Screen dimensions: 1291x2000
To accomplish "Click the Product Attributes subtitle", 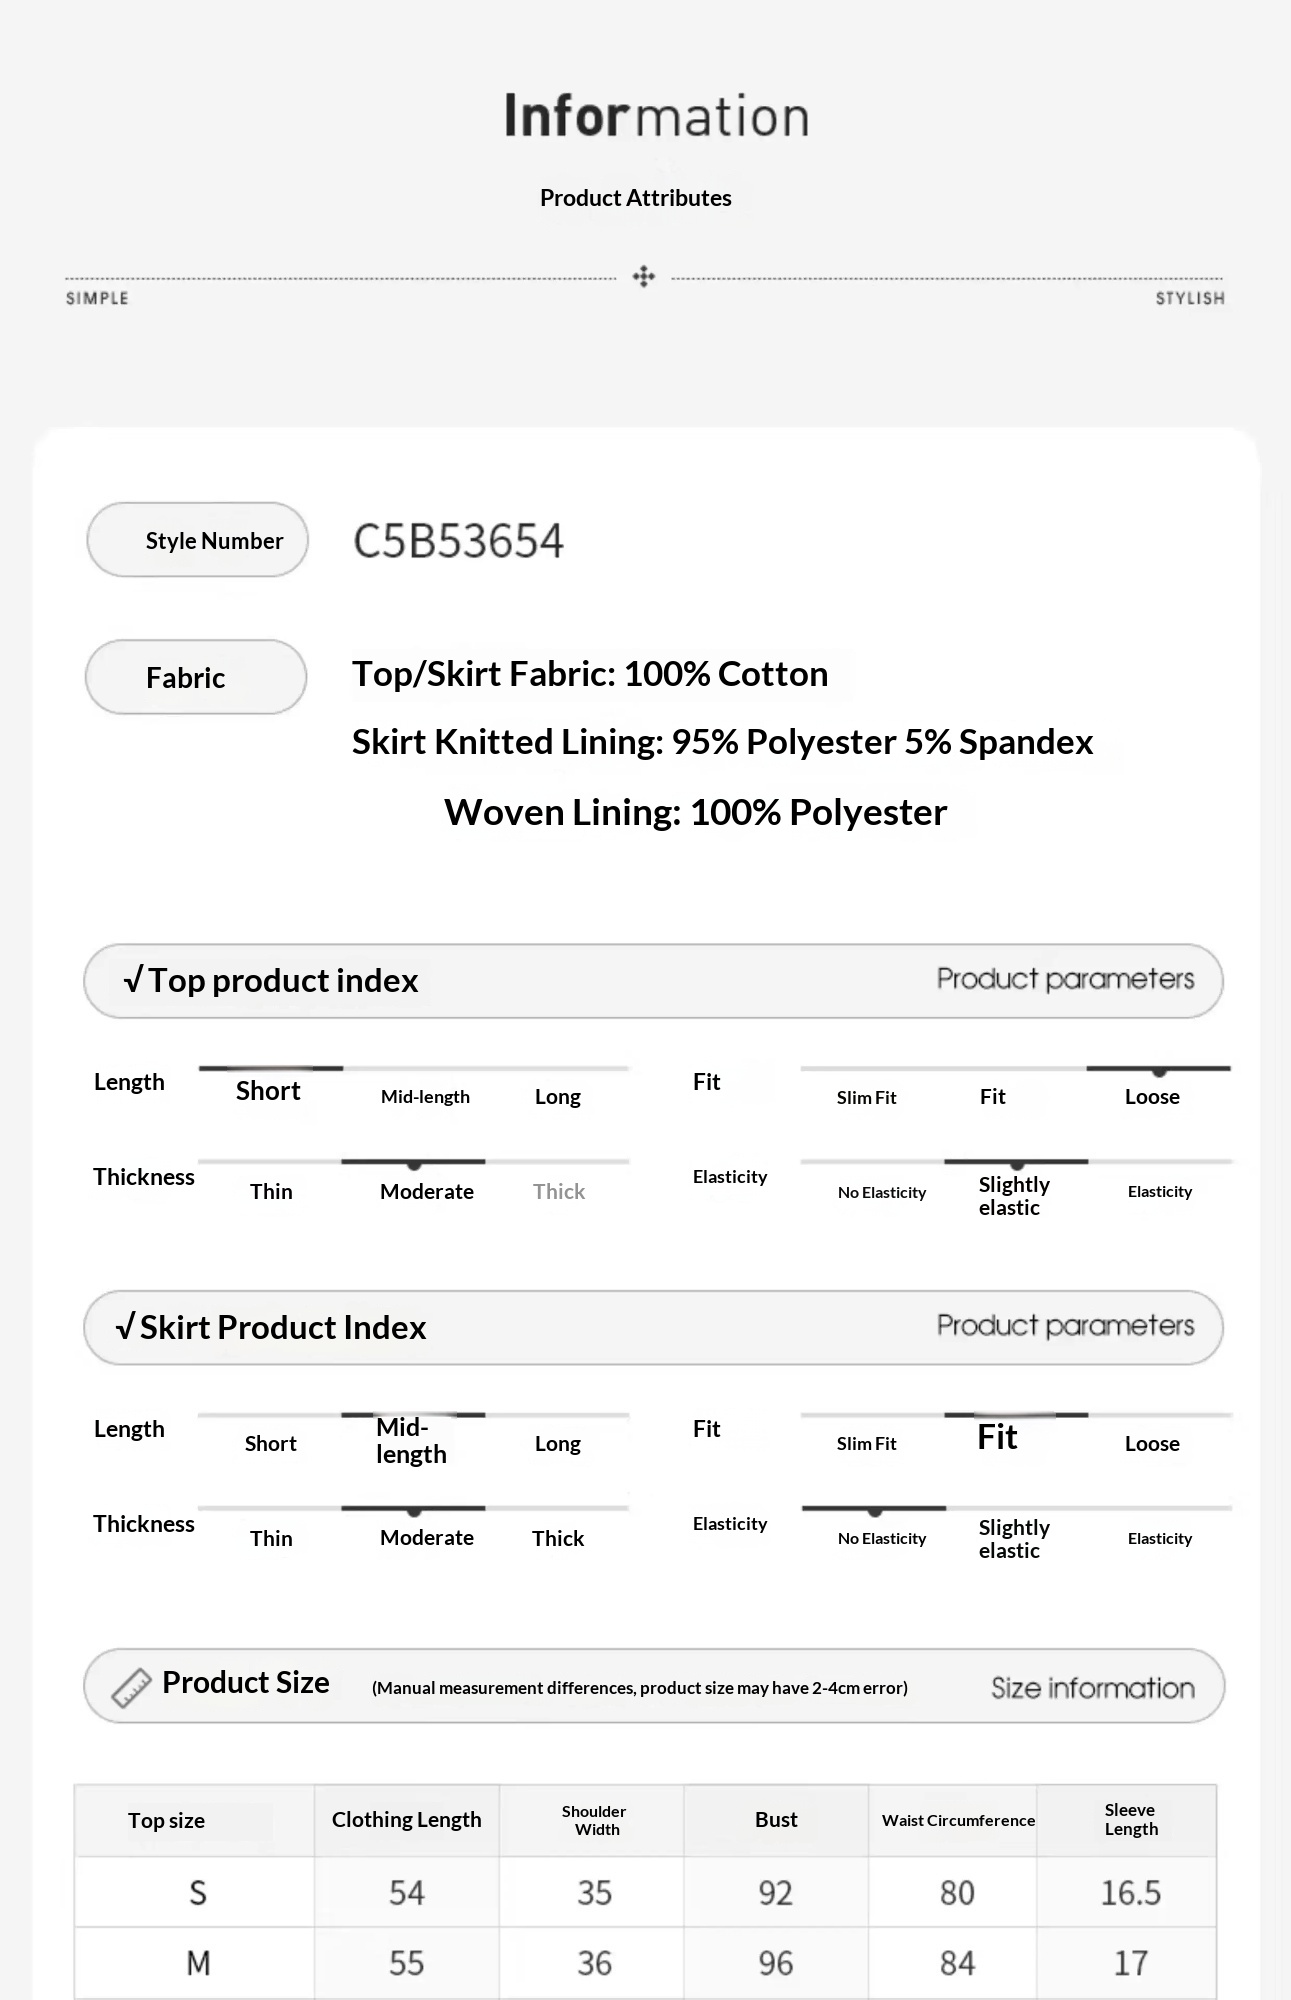I will [x=636, y=198].
